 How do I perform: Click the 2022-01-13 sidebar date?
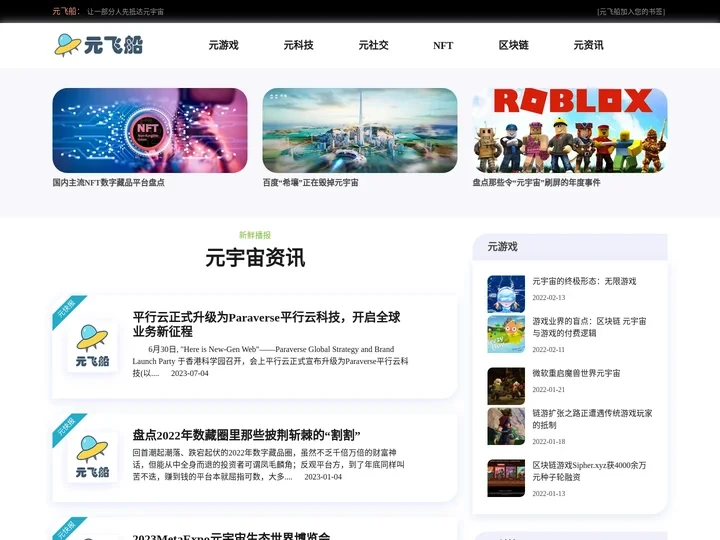pyautogui.click(x=549, y=494)
